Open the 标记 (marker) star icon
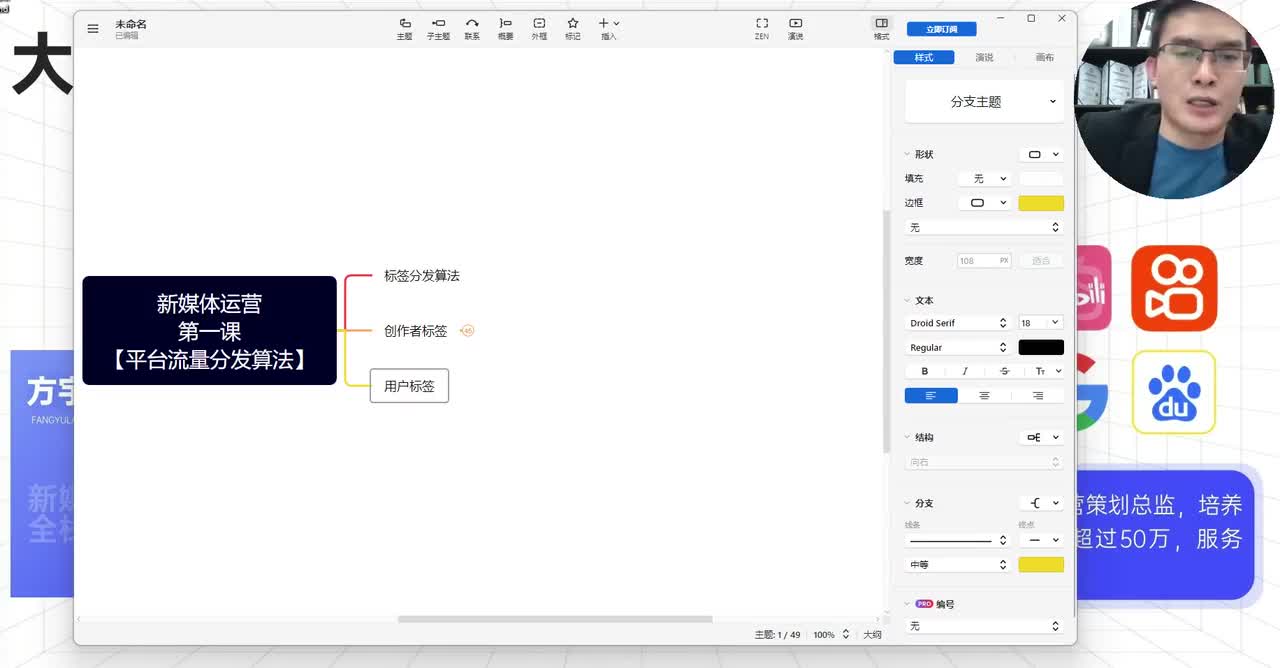Image resolution: width=1280 pixels, height=668 pixels. (573, 29)
